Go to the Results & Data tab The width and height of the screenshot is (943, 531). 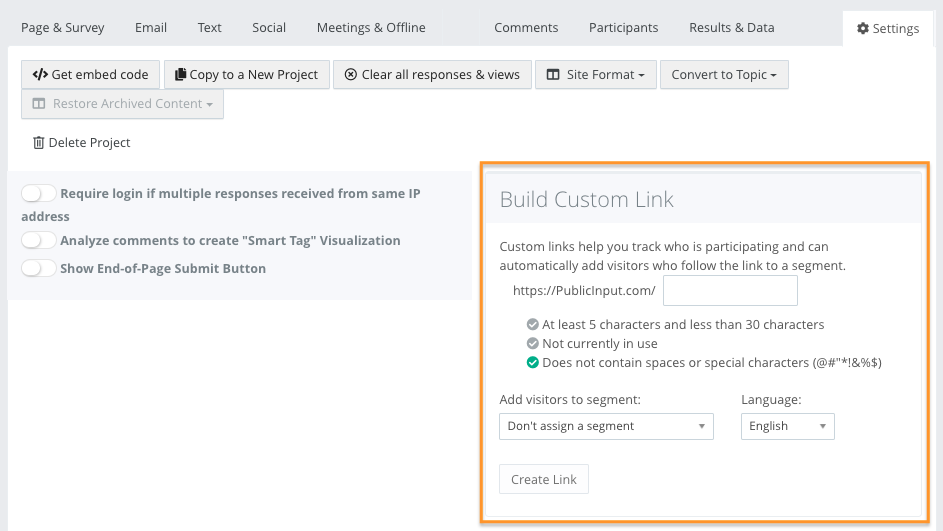729,28
